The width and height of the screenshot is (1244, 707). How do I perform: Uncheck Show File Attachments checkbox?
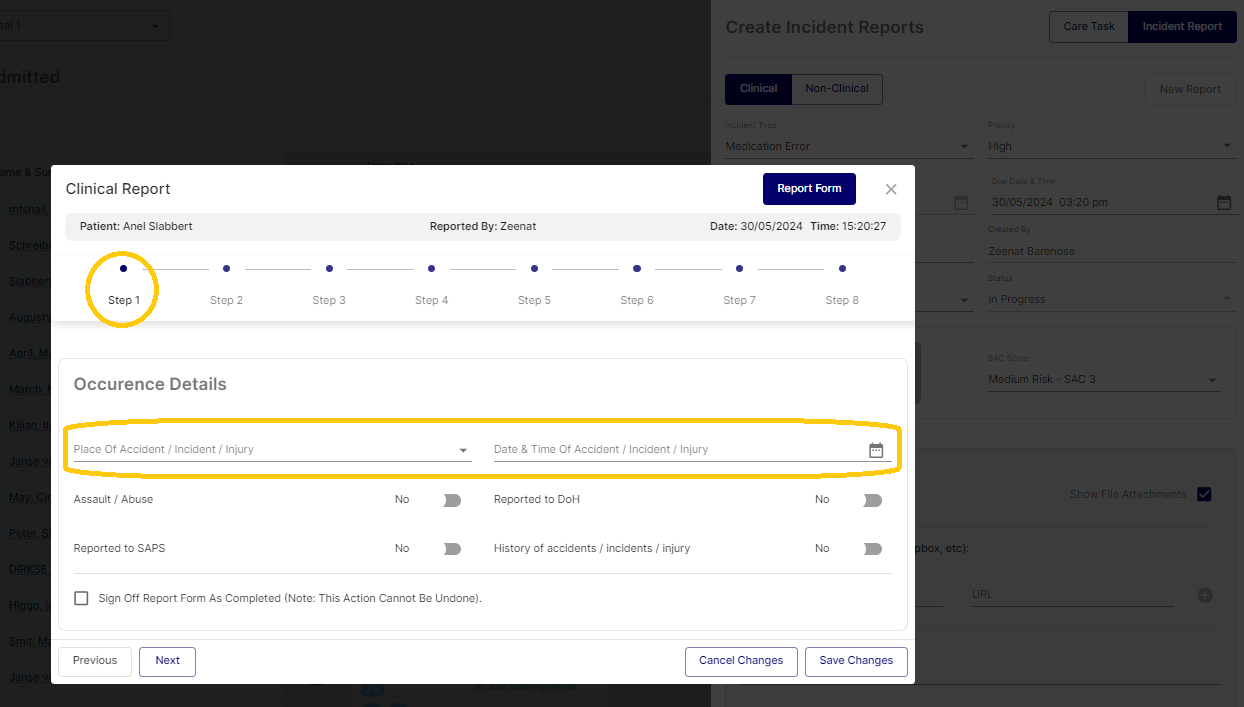(1204, 494)
